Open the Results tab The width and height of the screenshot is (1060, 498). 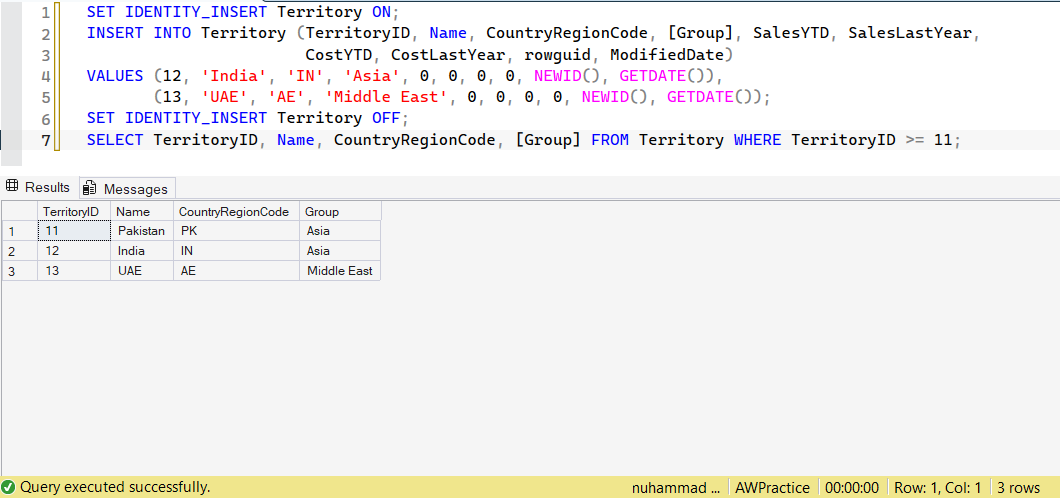pyautogui.click(x=39, y=187)
